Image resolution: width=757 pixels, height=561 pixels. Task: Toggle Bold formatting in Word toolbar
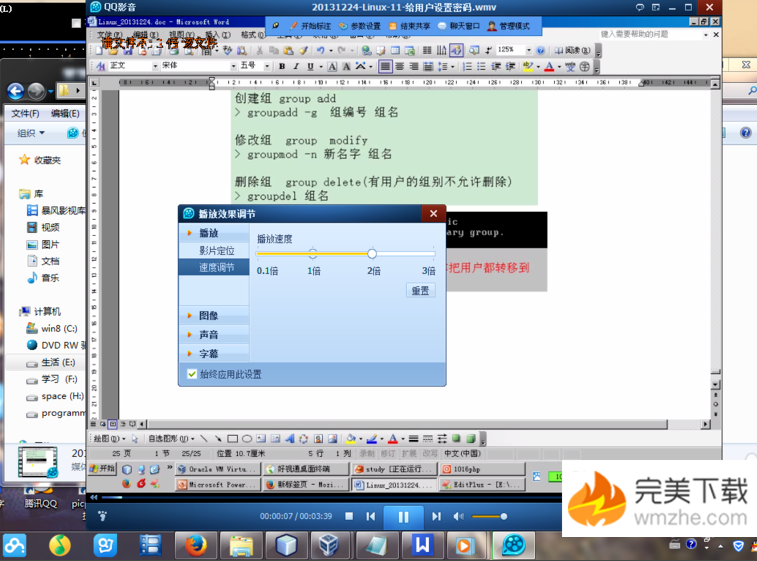pos(282,66)
